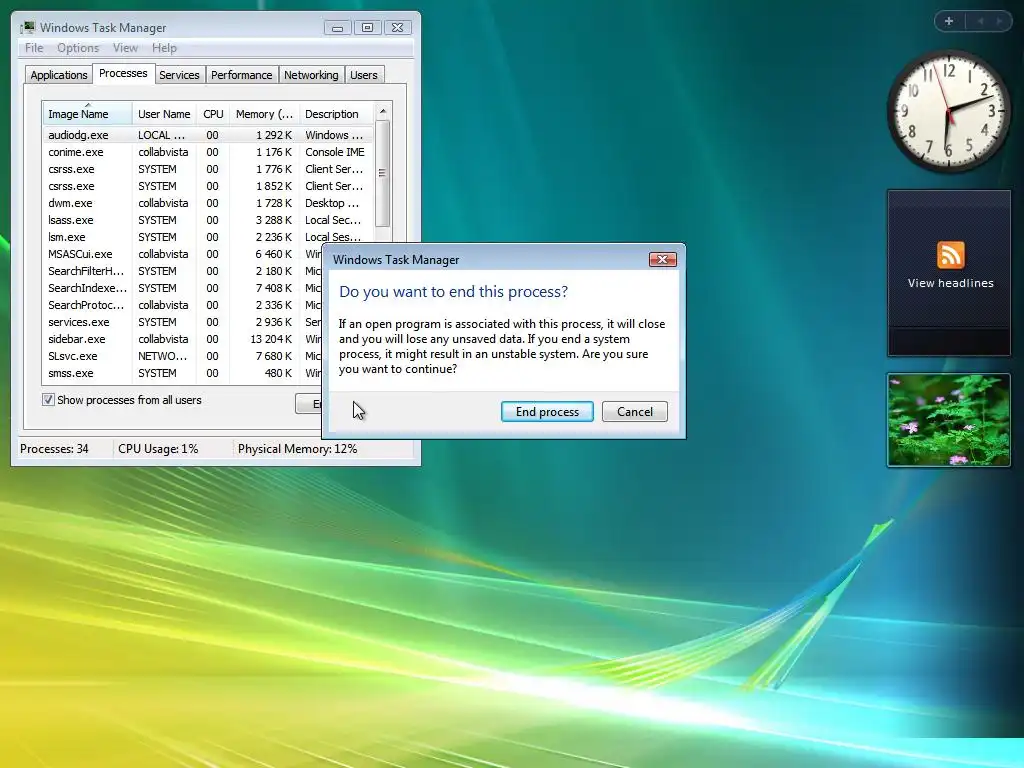Click the process list scroll up arrow
Image resolution: width=1024 pixels, height=768 pixels.
[x=383, y=111]
